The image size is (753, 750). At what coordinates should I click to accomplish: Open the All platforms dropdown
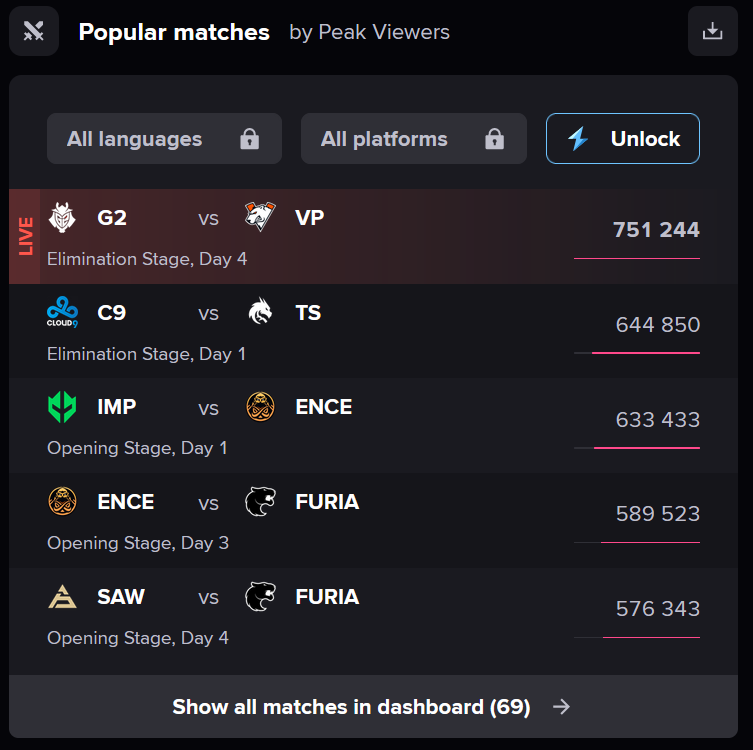point(413,139)
